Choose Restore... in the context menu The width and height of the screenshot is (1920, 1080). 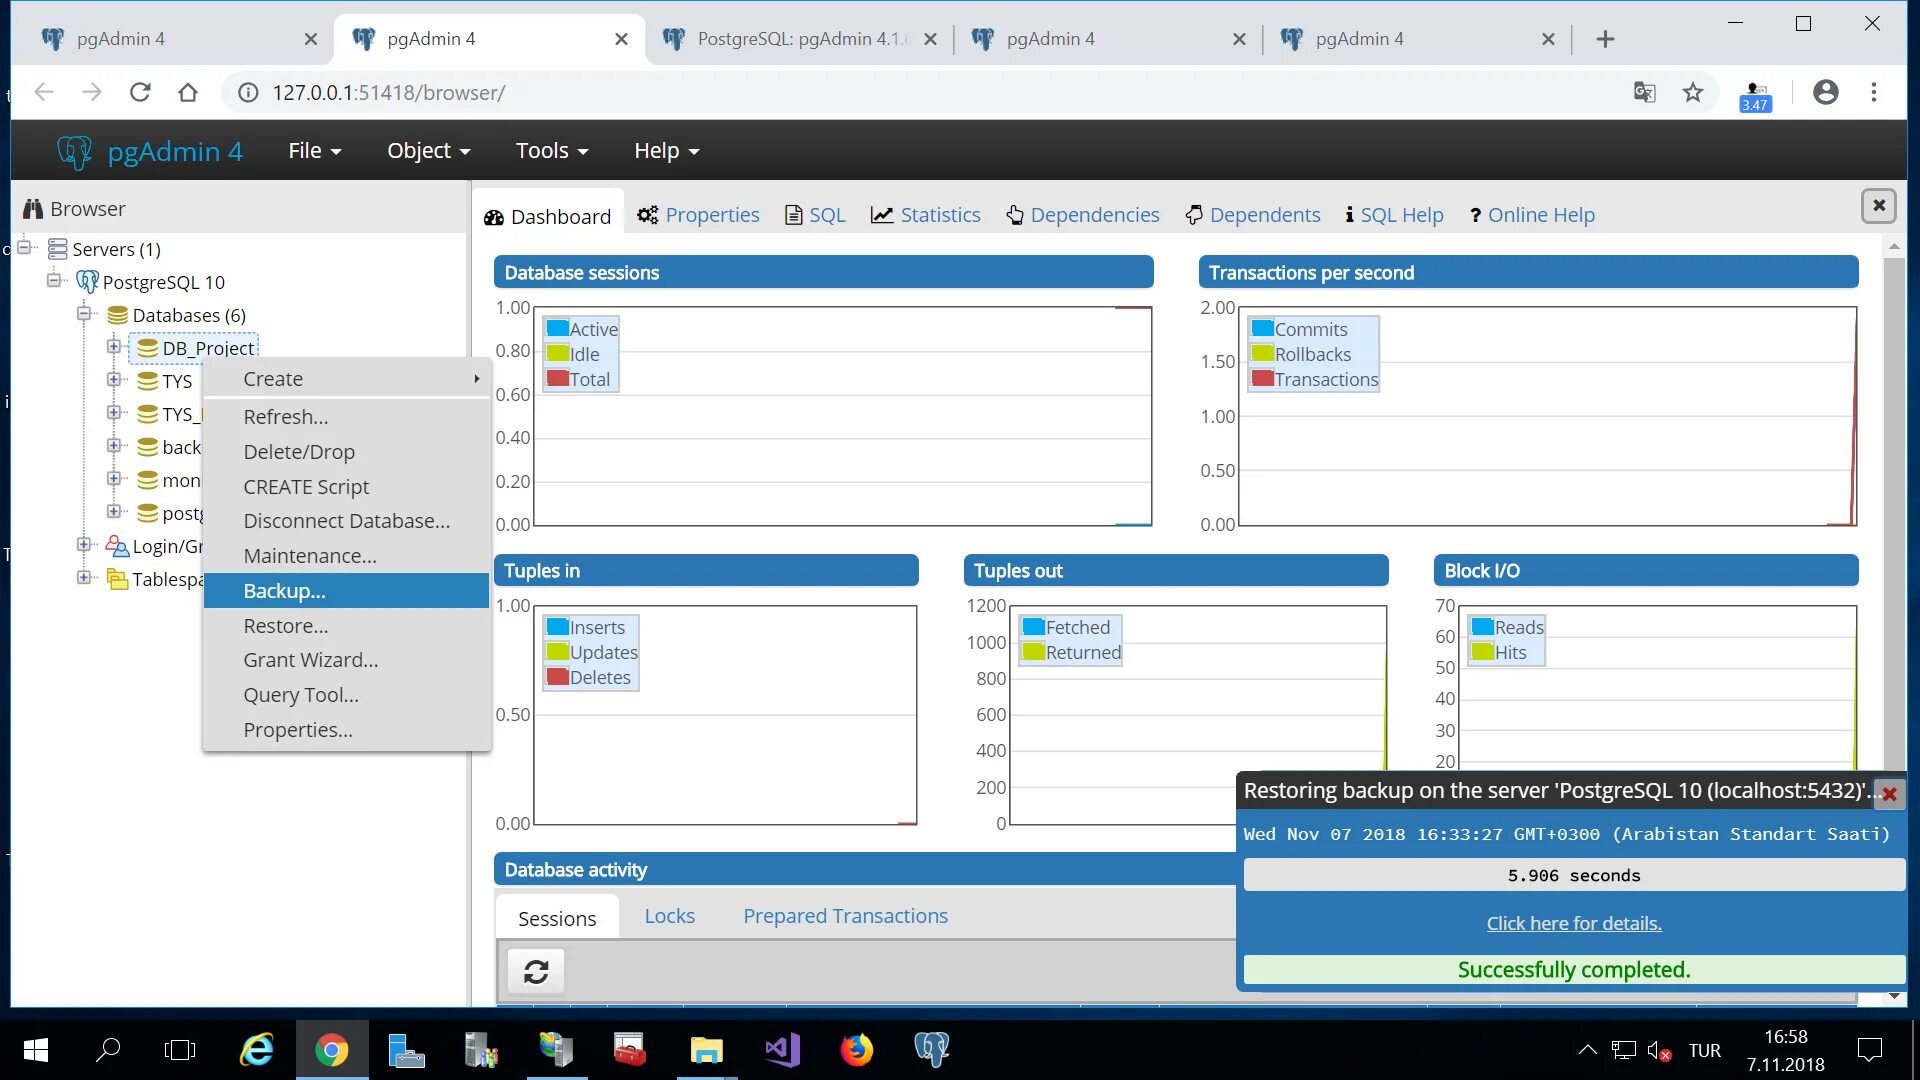point(286,626)
